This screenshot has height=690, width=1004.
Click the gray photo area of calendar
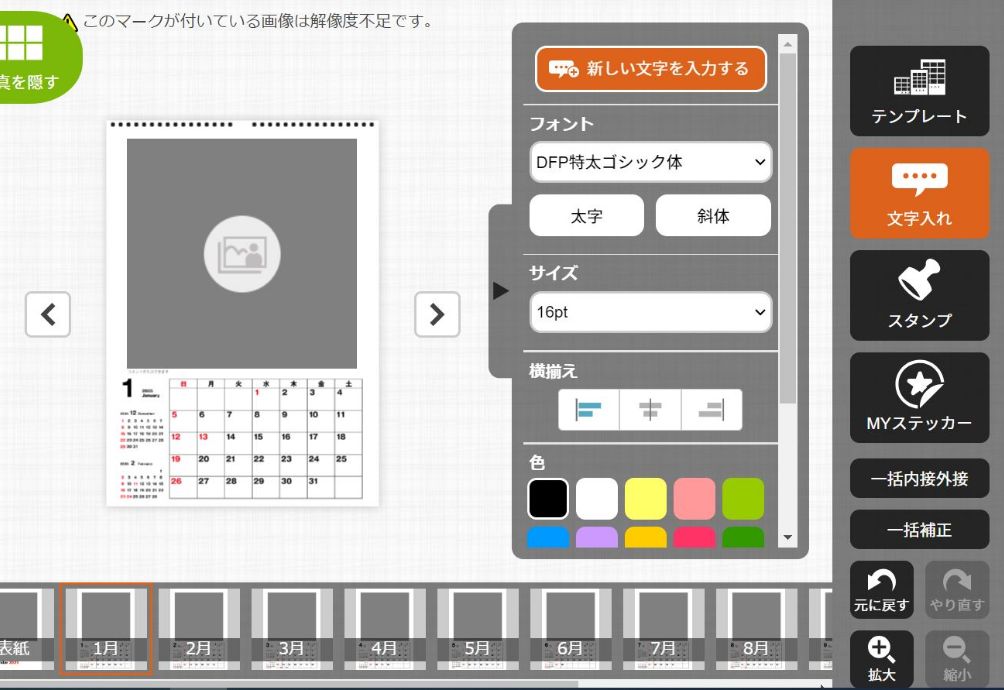(242, 253)
